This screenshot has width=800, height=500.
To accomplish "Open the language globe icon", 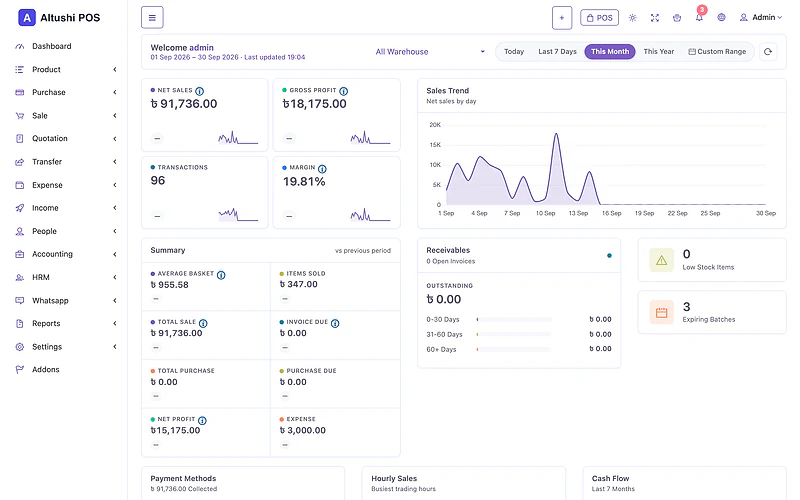I will tap(721, 17).
